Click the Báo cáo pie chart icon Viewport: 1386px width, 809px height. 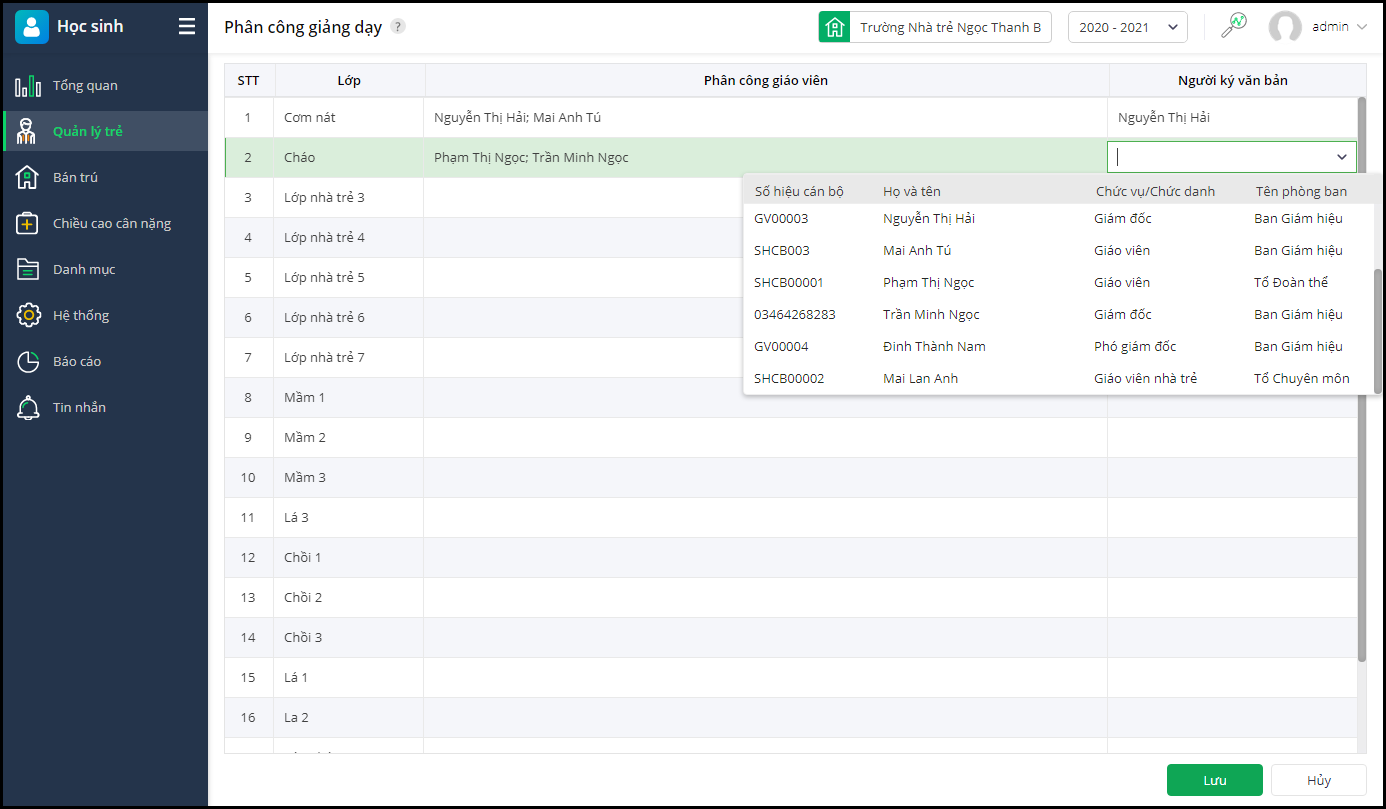(28, 362)
